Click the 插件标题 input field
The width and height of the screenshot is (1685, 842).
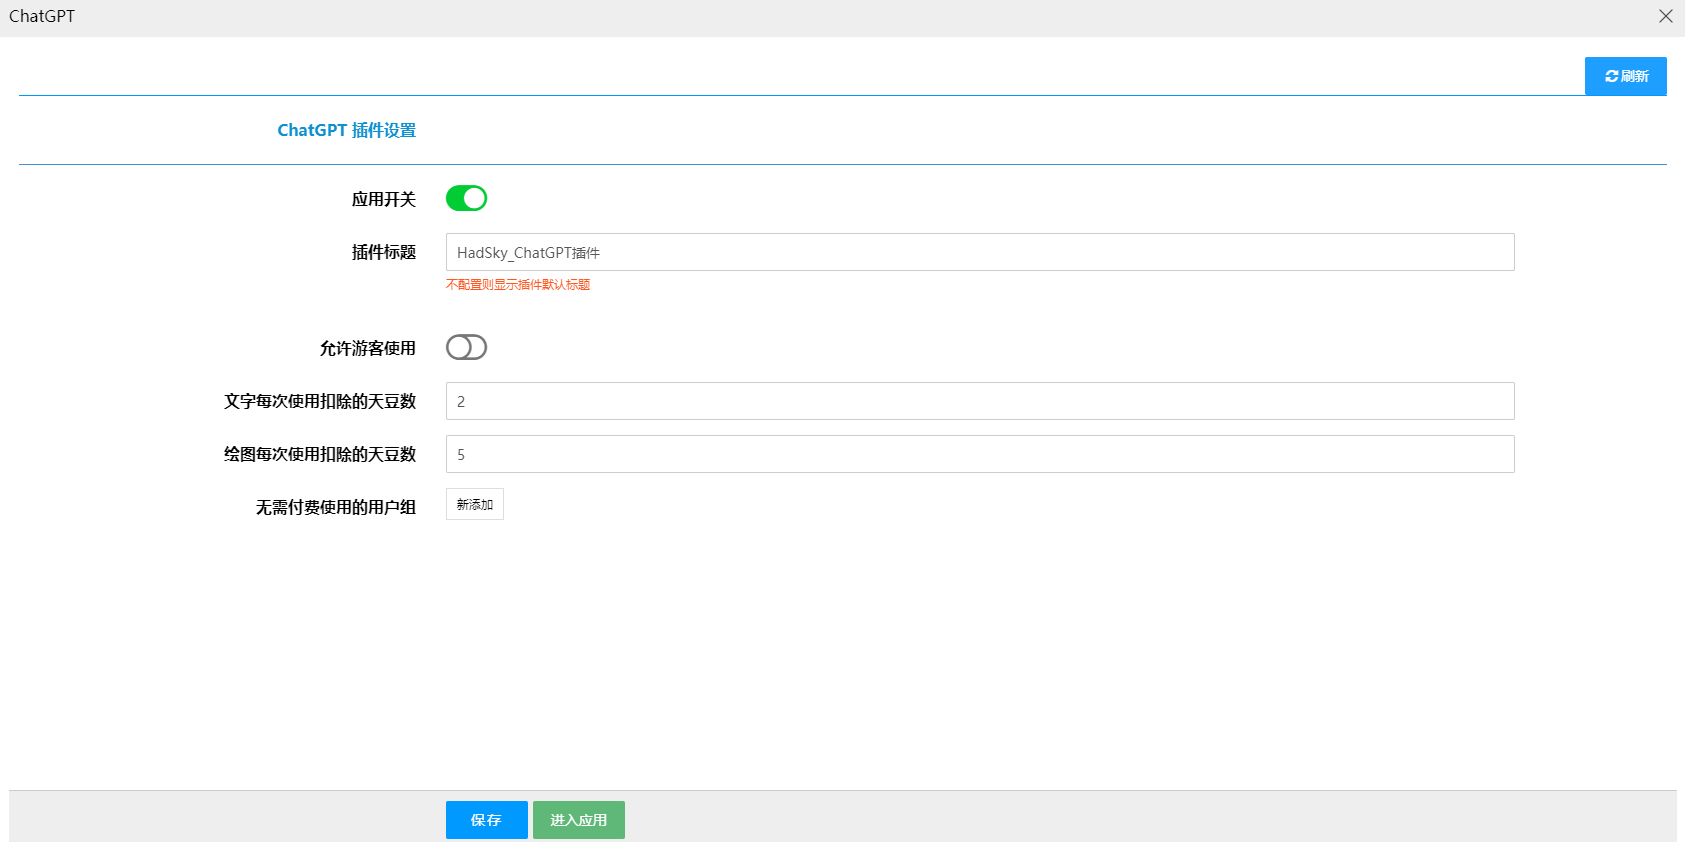click(980, 252)
